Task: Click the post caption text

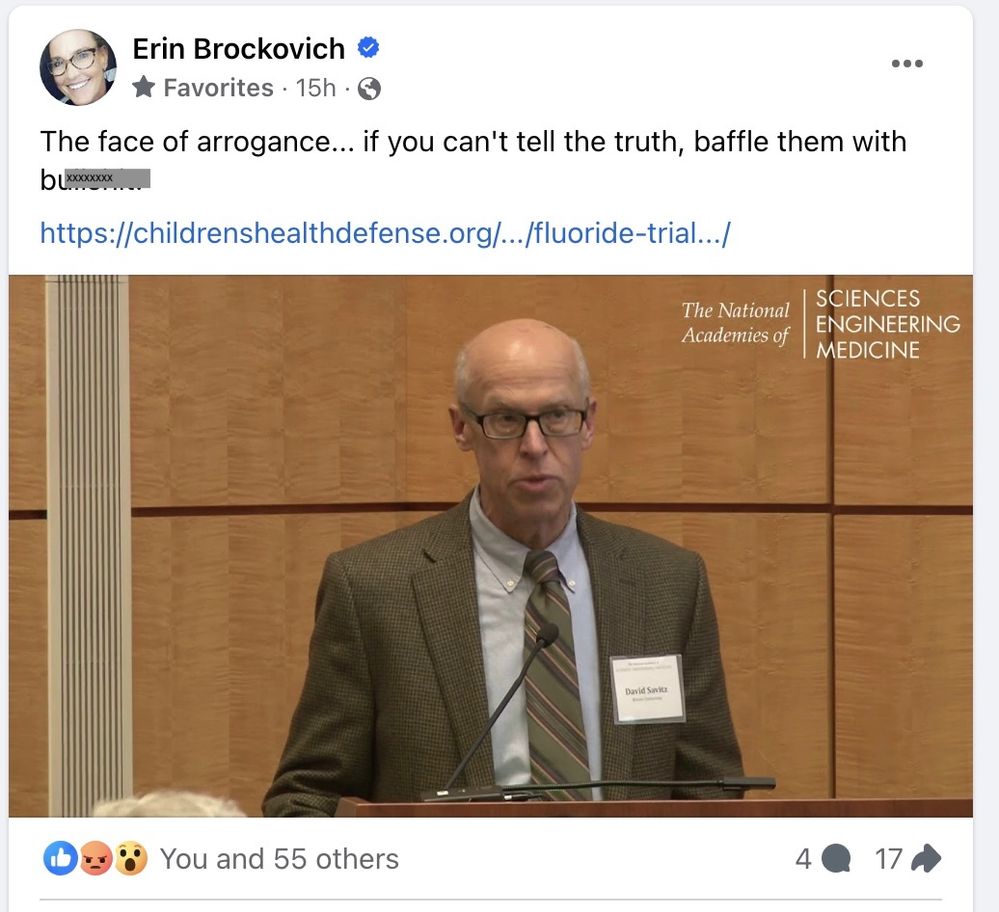Action: (x=473, y=159)
